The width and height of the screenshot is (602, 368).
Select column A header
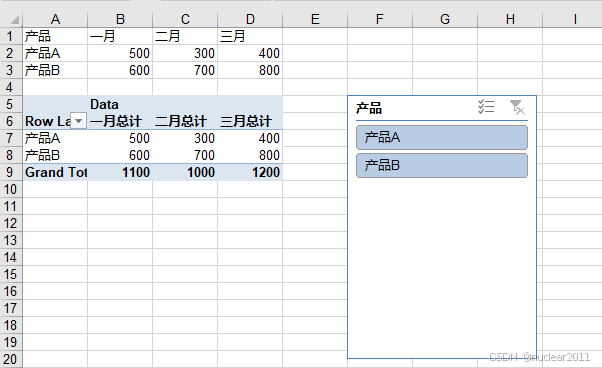coord(55,19)
